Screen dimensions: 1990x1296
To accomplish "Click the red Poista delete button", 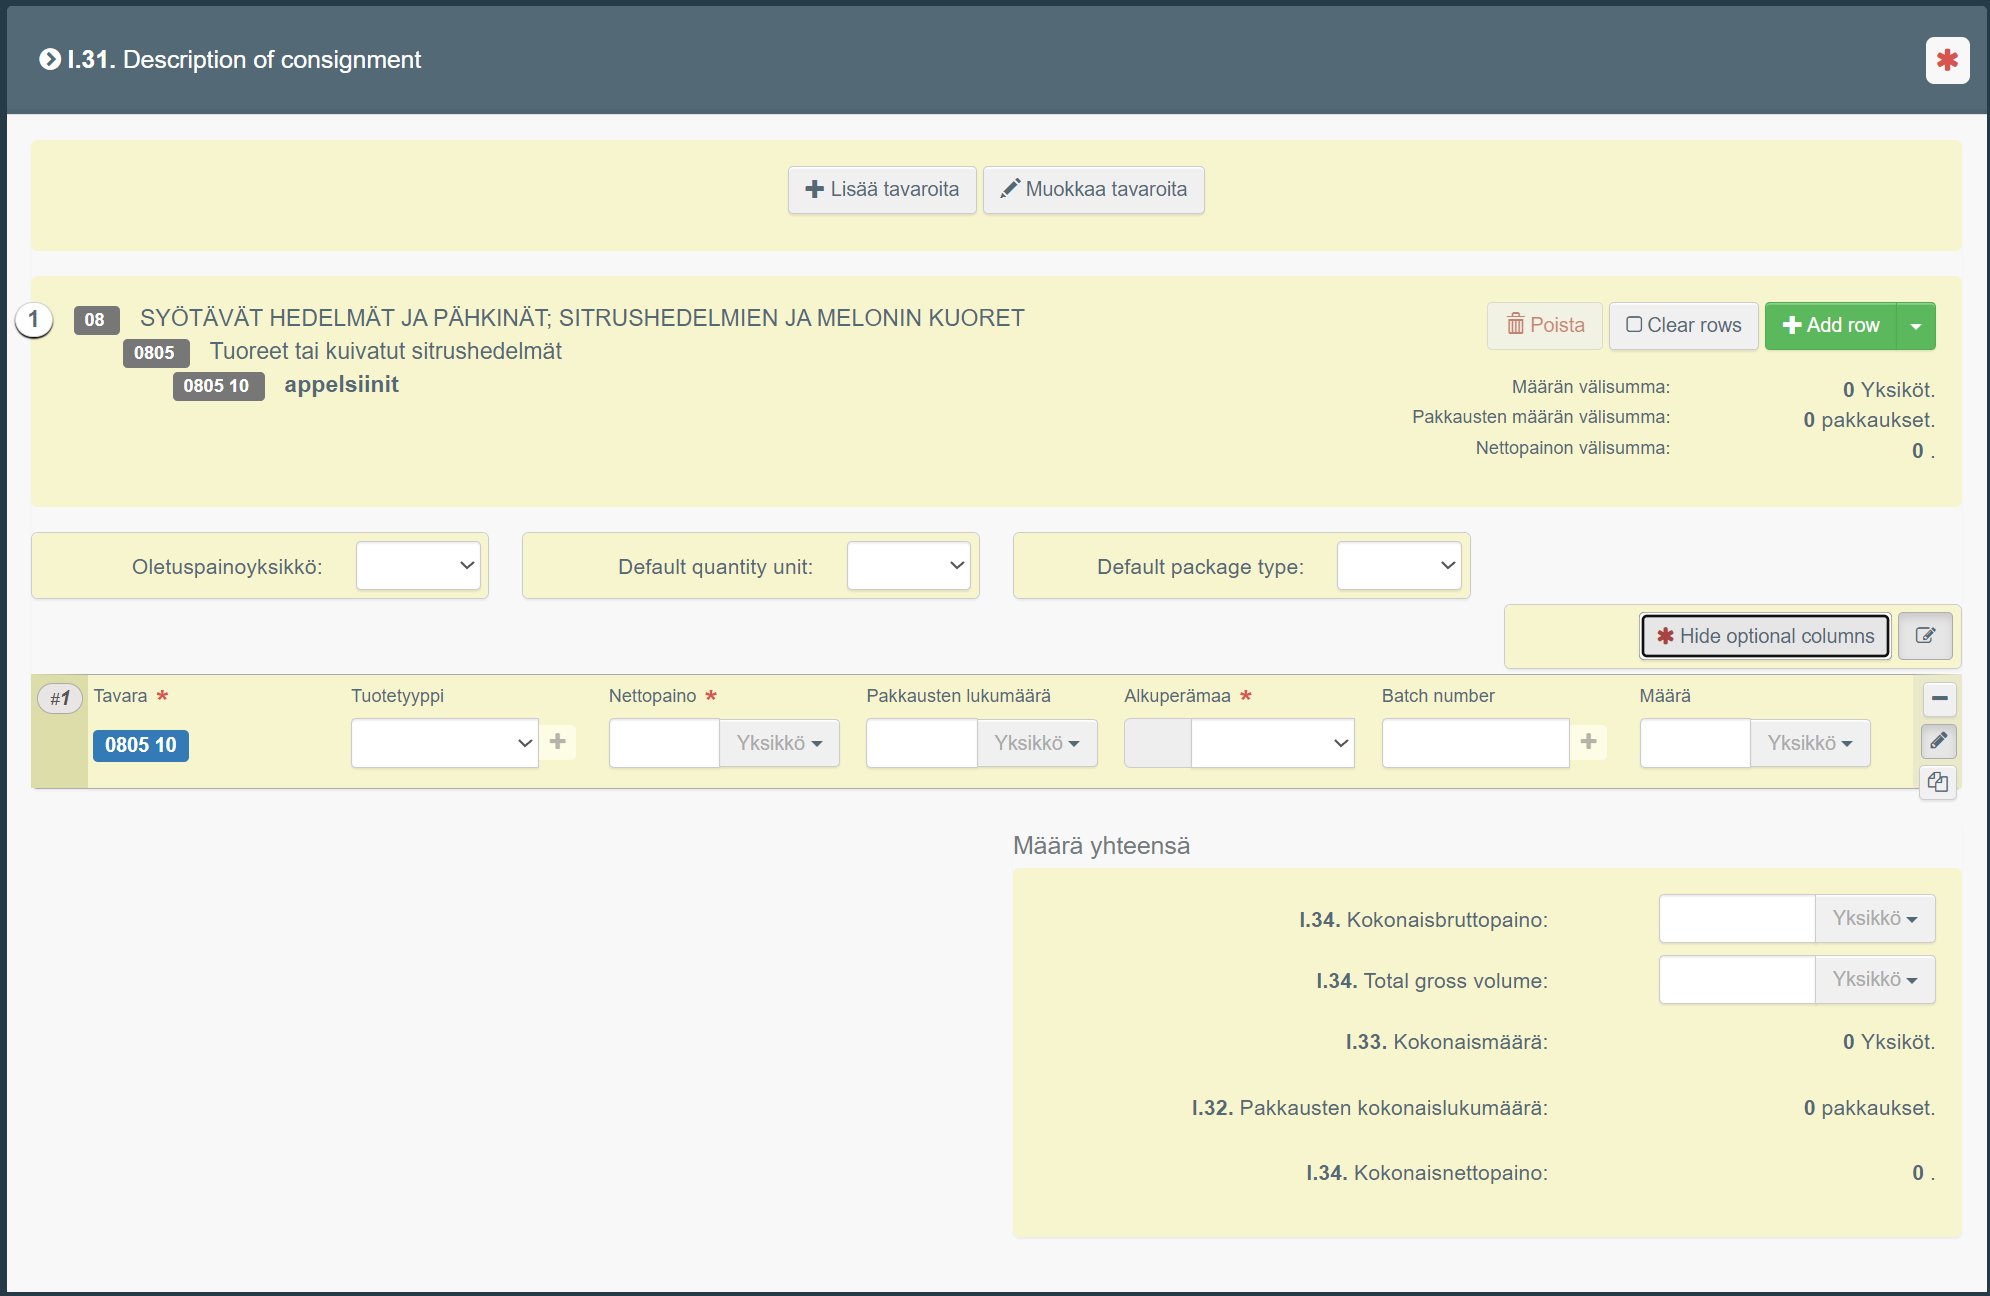I will pos(1545,325).
